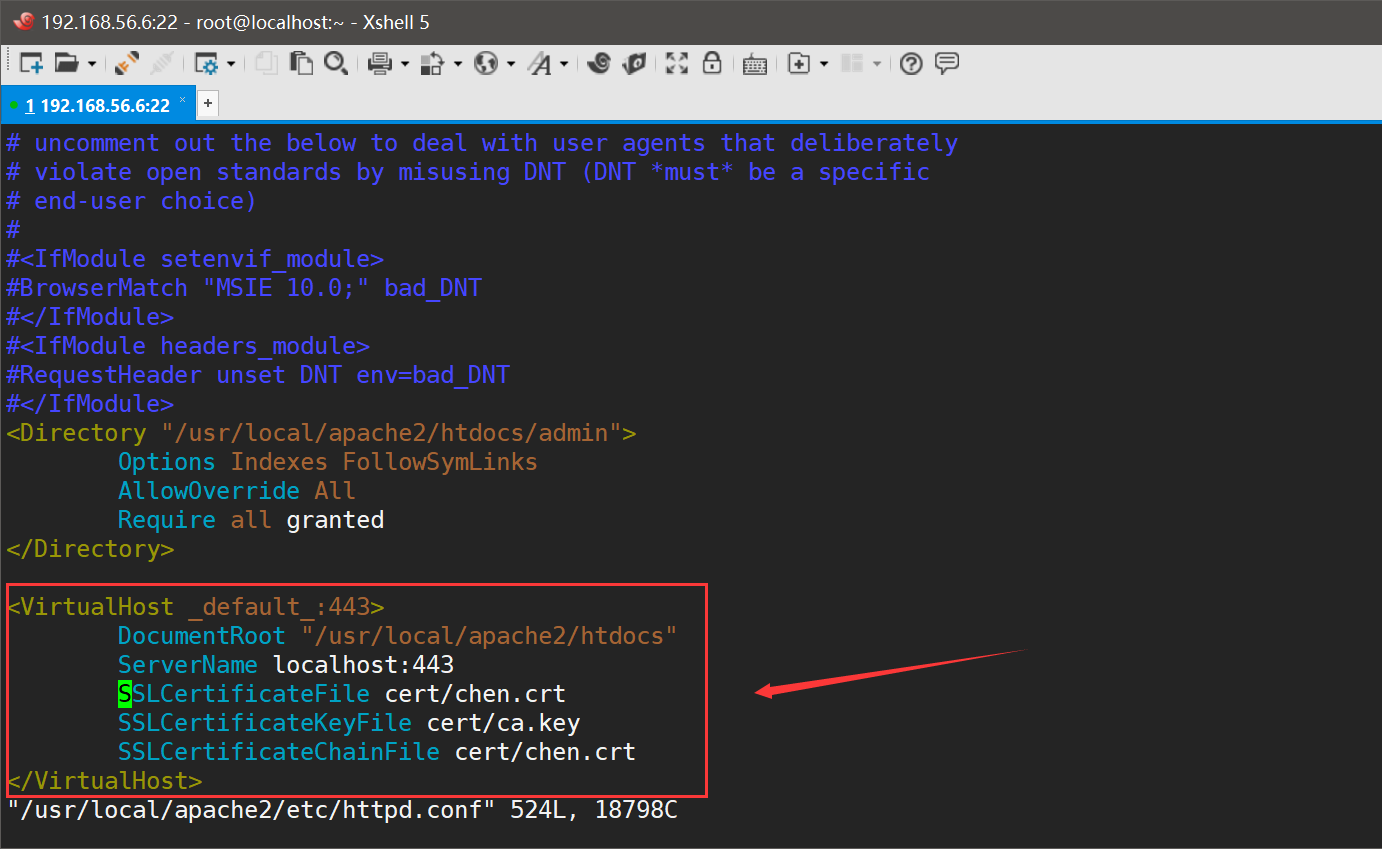The width and height of the screenshot is (1382, 849).
Task: Click the 'Require all granted' line
Action: pos(251,519)
